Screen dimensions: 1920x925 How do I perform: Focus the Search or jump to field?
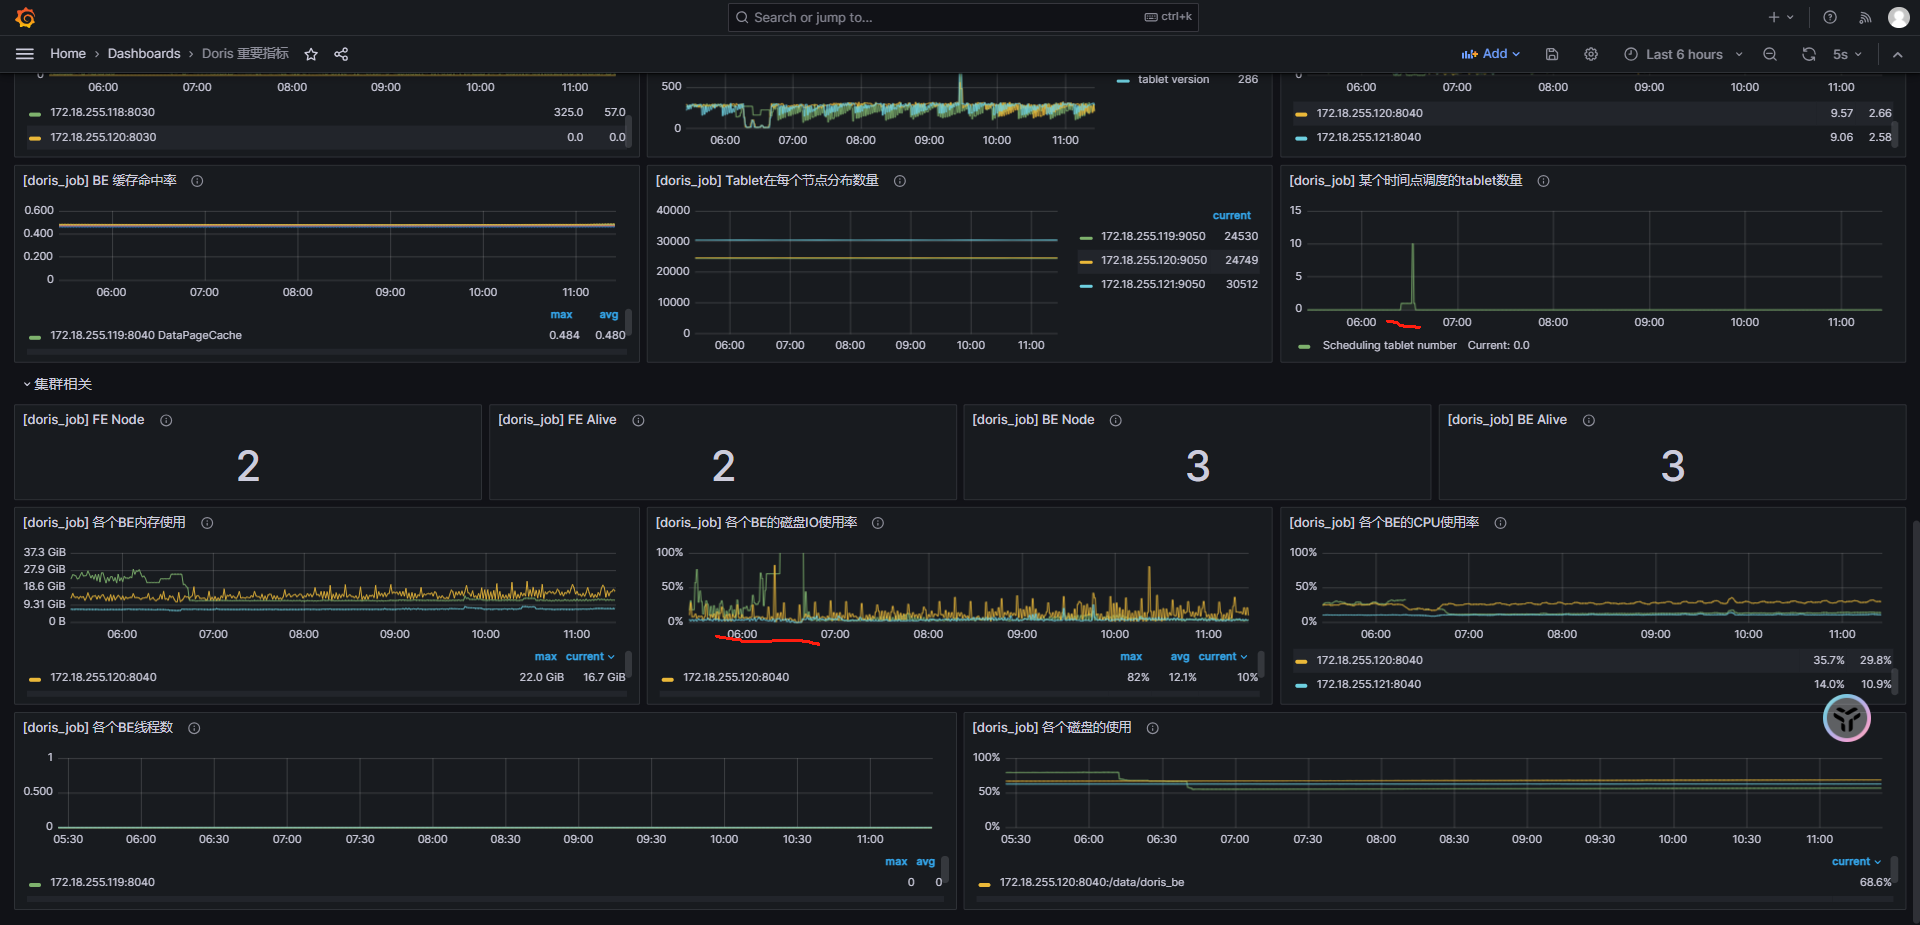coord(963,17)
